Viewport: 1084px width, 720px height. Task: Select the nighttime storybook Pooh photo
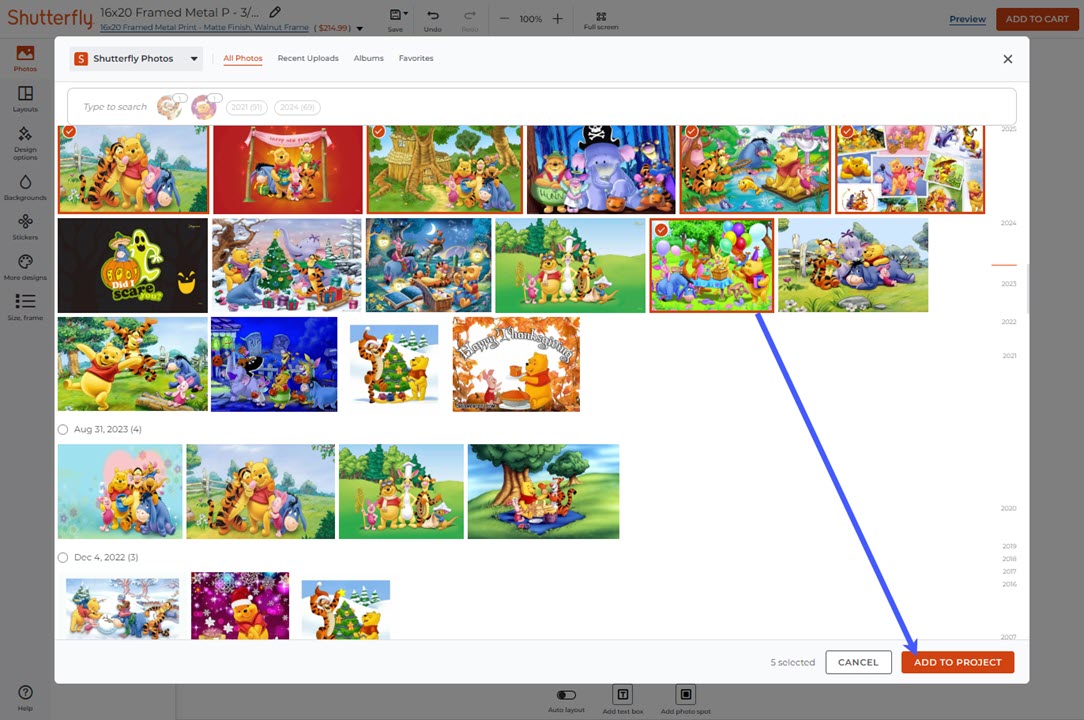point(429,266)
